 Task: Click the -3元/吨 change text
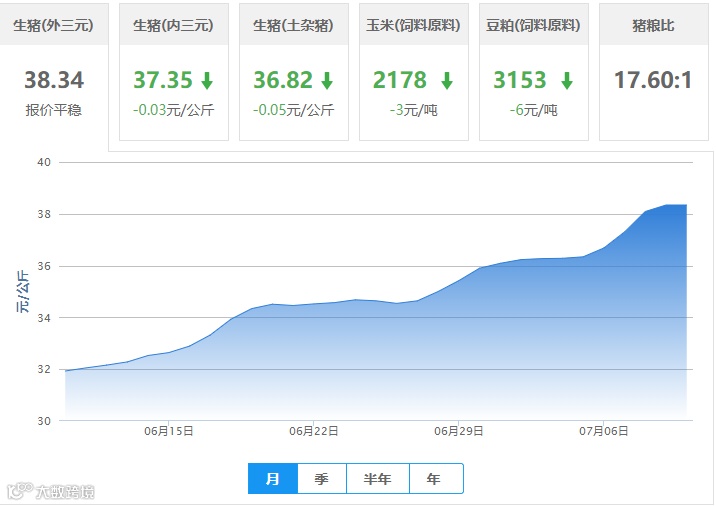tap(414, 110)
